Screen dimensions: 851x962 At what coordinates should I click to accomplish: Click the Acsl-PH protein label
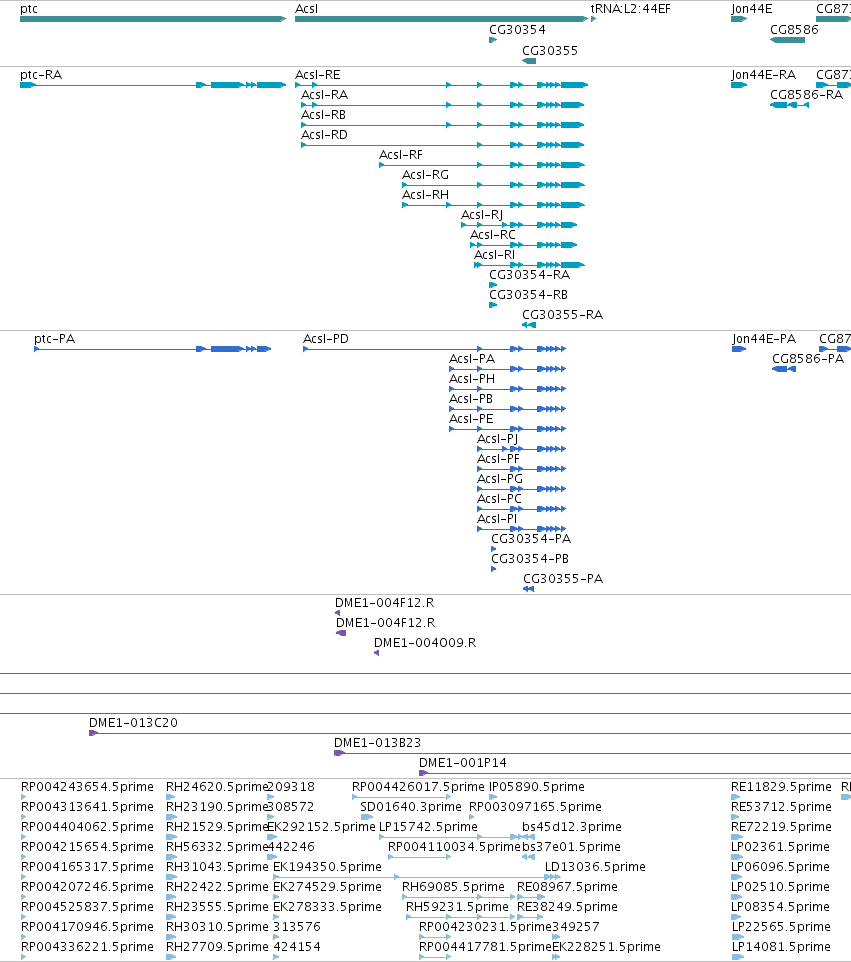[472, 379]
